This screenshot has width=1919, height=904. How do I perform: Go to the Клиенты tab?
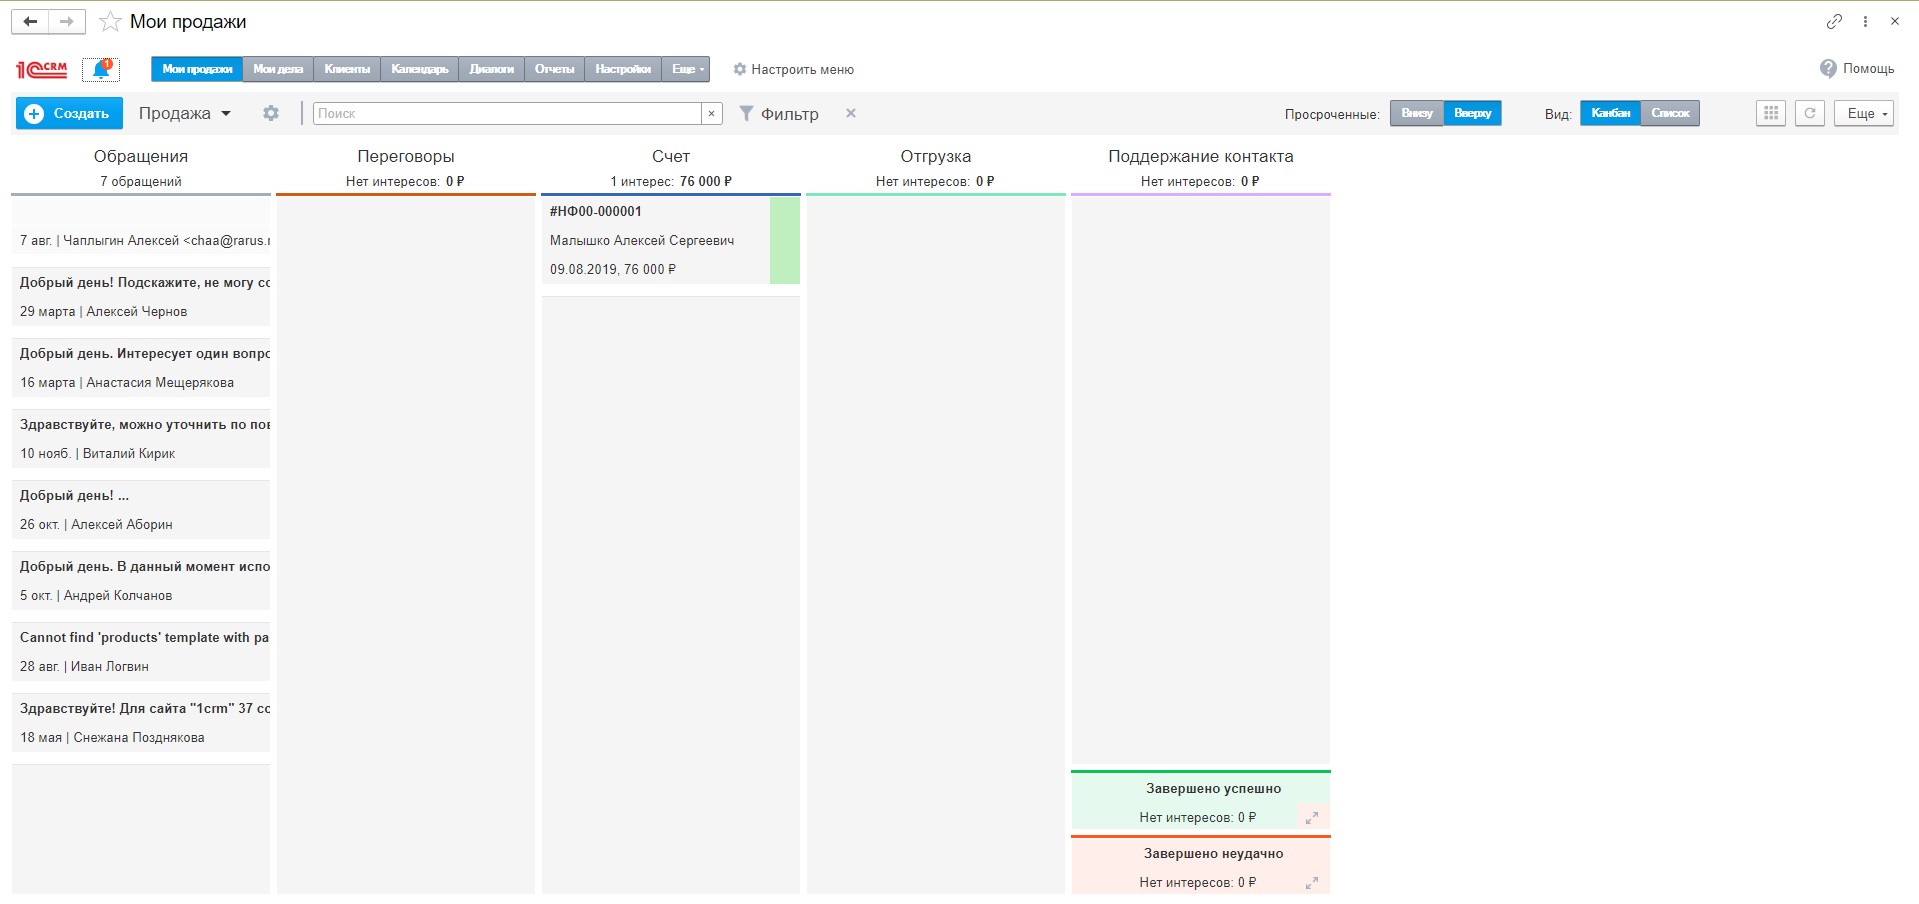point(347,69)
